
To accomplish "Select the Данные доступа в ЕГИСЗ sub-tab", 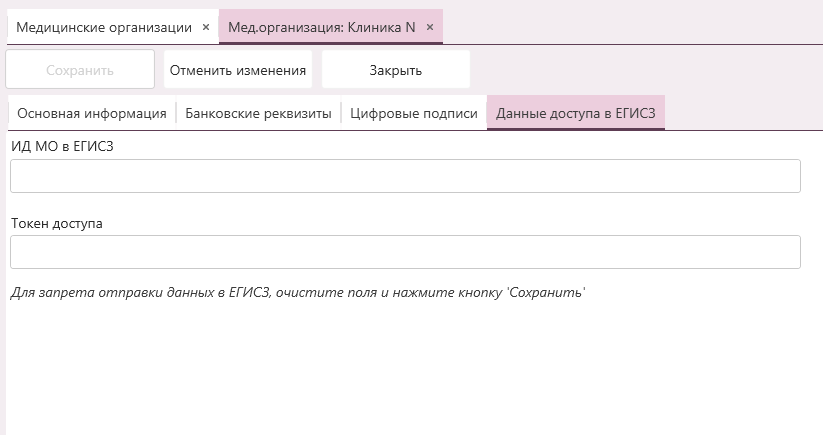I will point(576,113).
